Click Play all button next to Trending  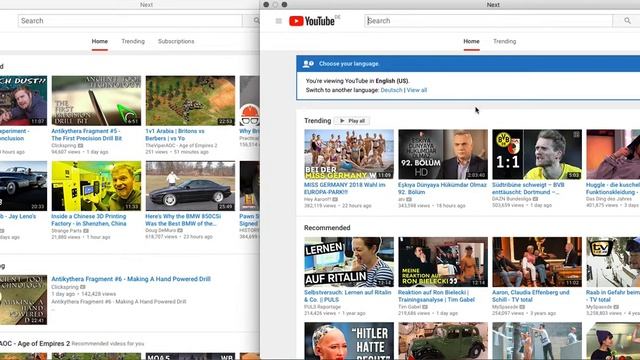pyautogui.click(x=352, y=121)
